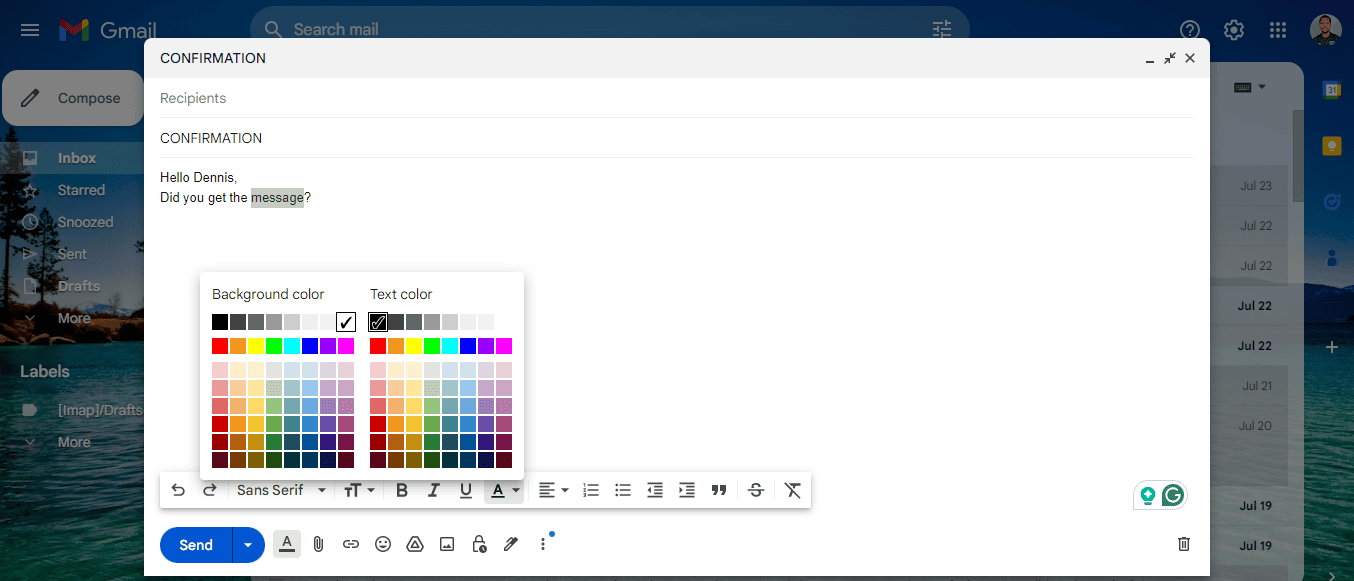Viewport: 1354px width, 581px height.
Task: Insert a numbered list
Action: coord(591,490)
